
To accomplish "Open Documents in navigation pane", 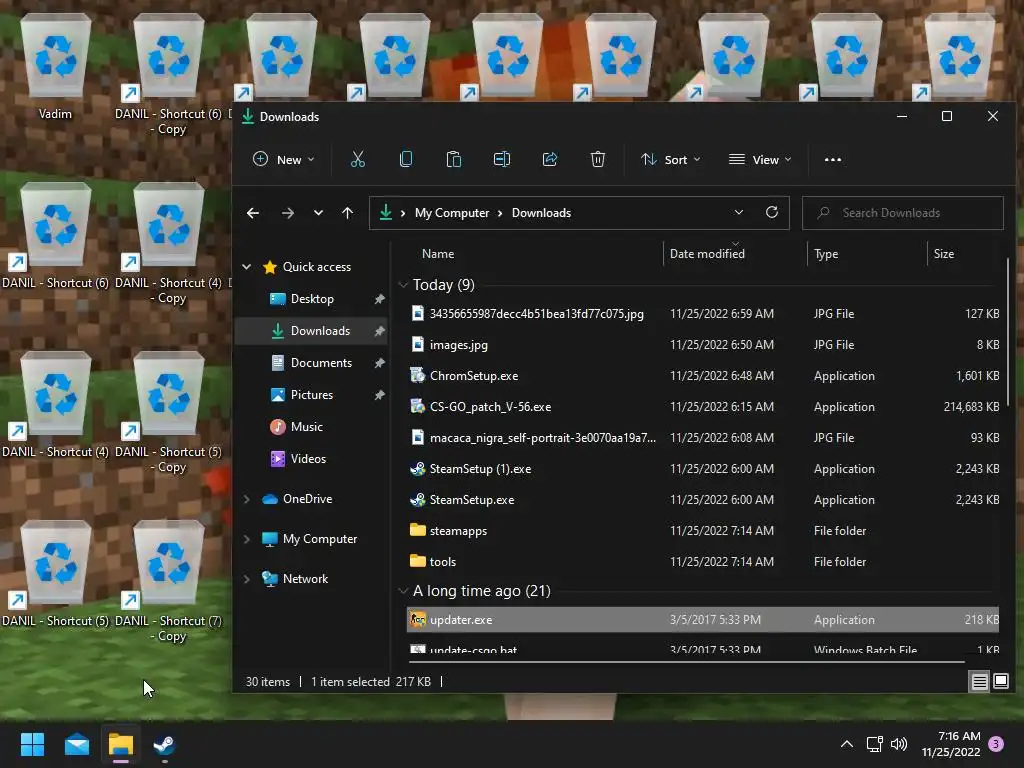I will point(321,363).
